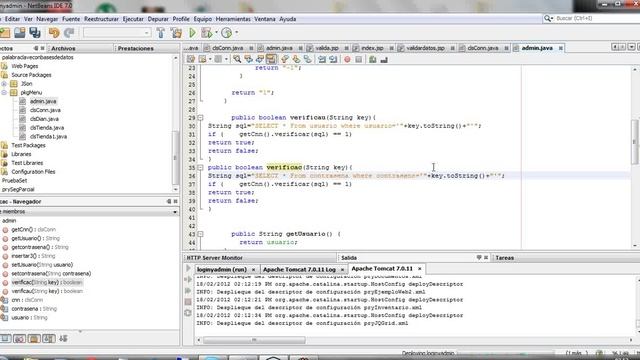Click the Comment editor toolbar icon
This screenshot has width=640, height=360.
point(373,59)
